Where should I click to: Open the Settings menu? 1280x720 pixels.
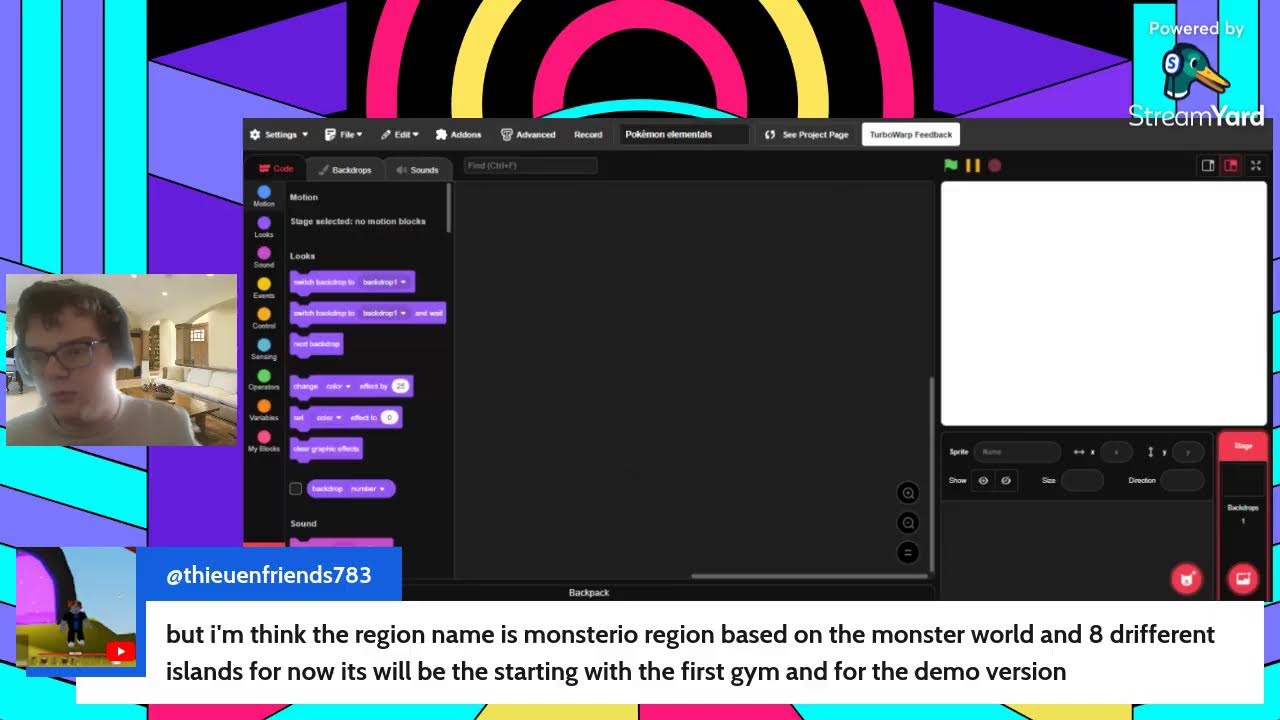pyautogui.click(x=279, y=134)
